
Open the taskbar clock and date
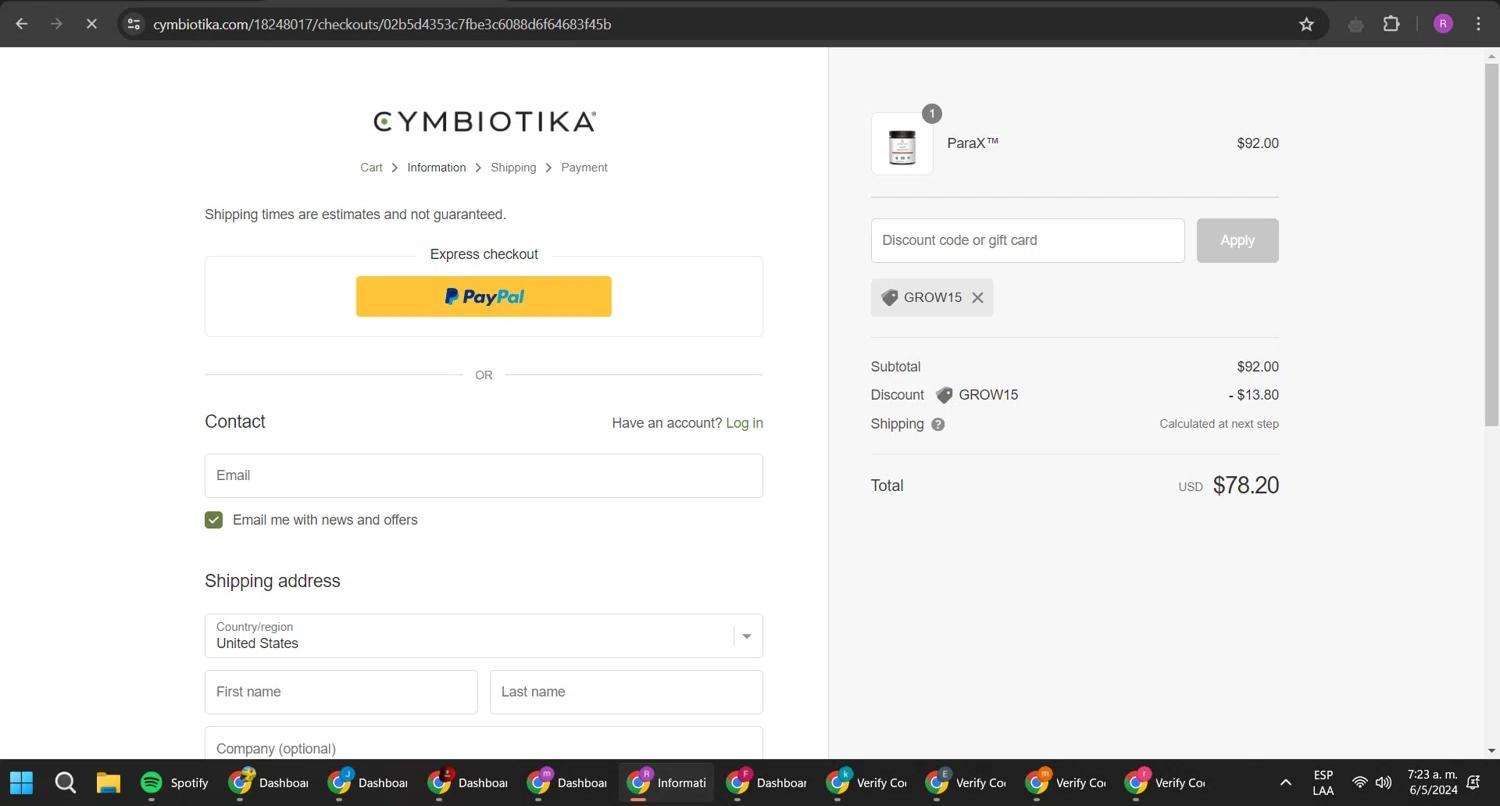click(1432, 783)
